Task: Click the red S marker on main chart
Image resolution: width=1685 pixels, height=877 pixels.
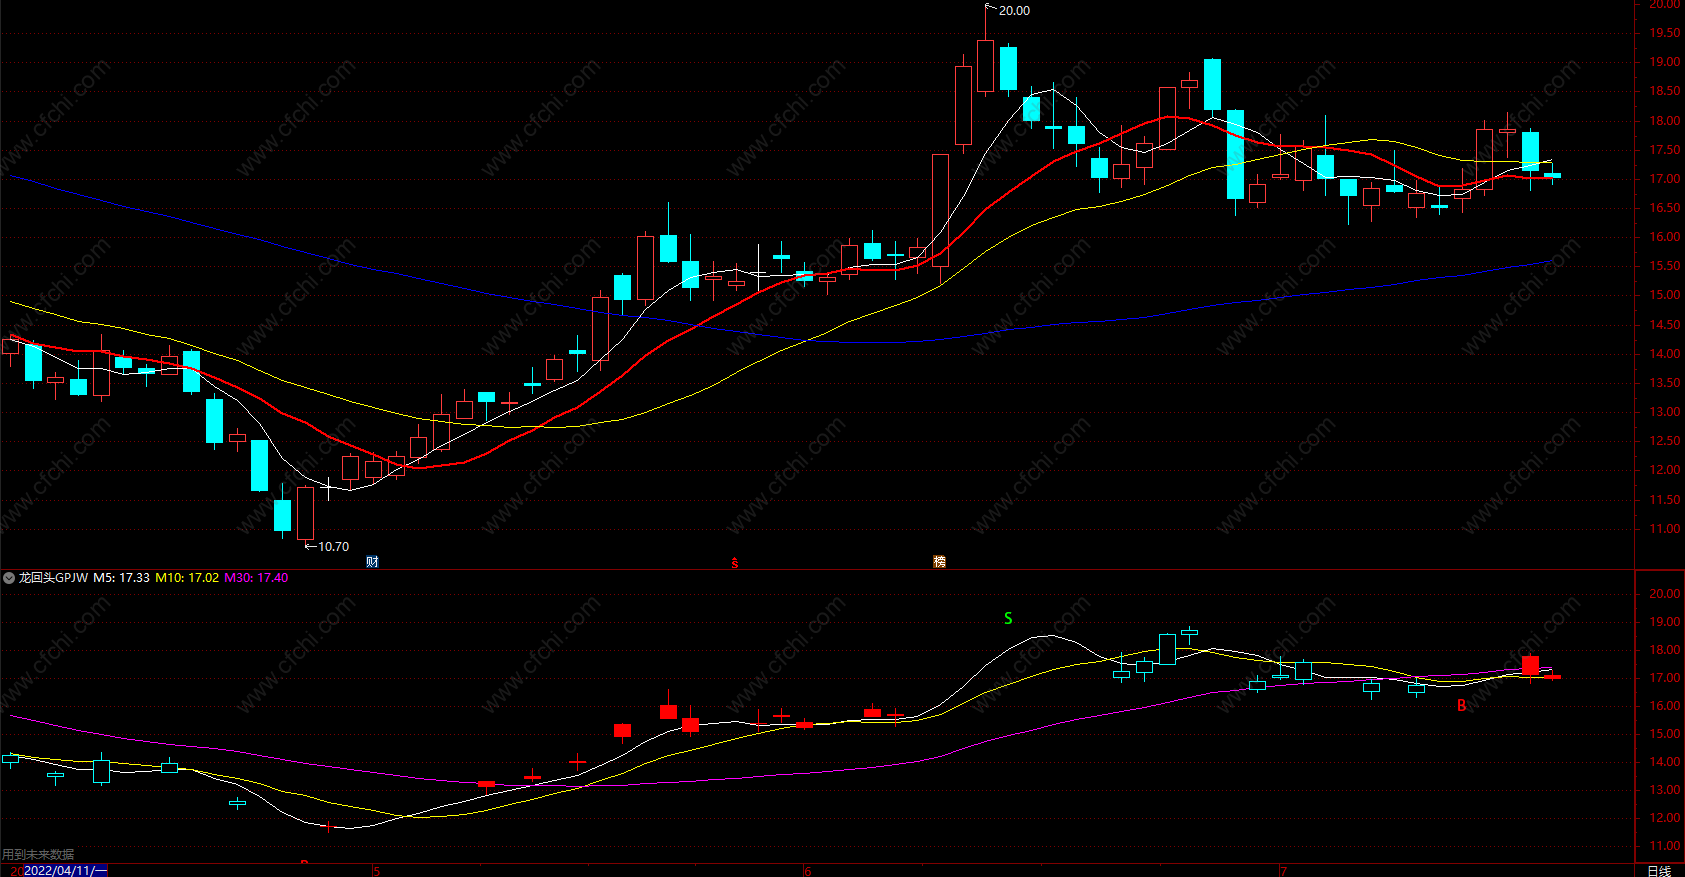Action: (x=735, y=563)
